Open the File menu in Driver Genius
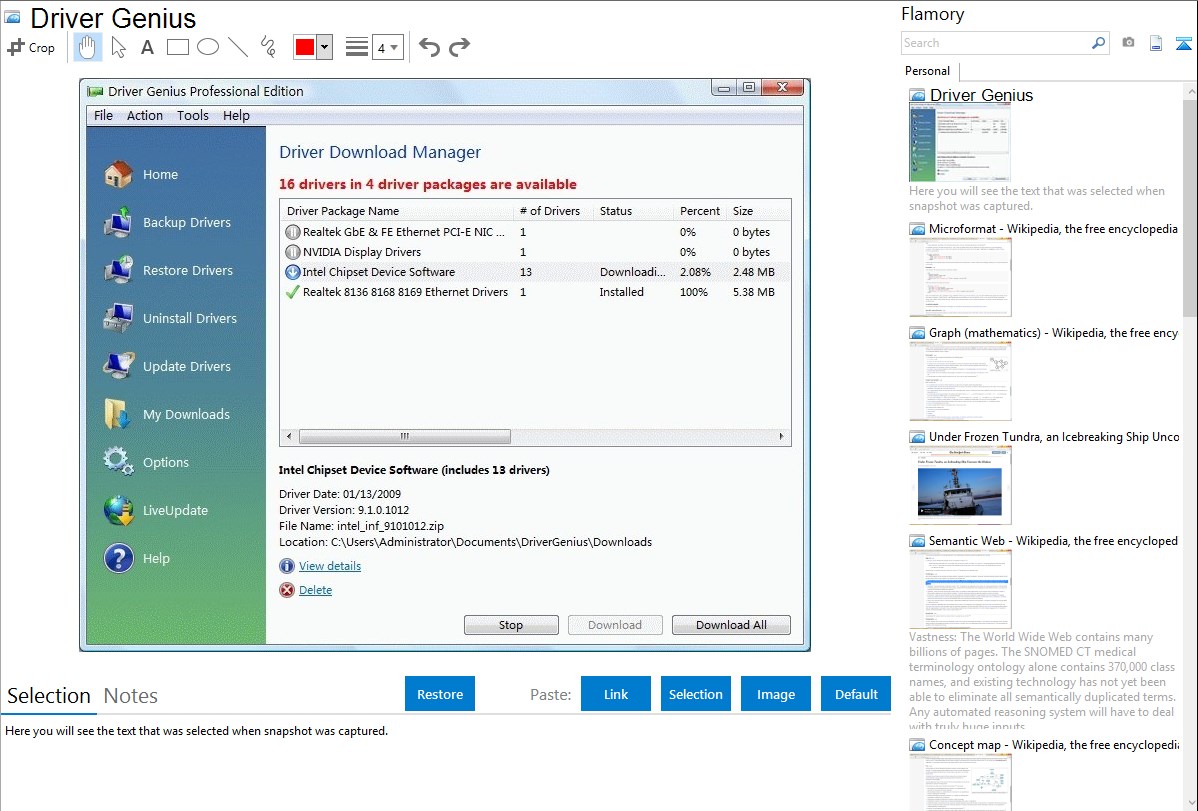 103,115
